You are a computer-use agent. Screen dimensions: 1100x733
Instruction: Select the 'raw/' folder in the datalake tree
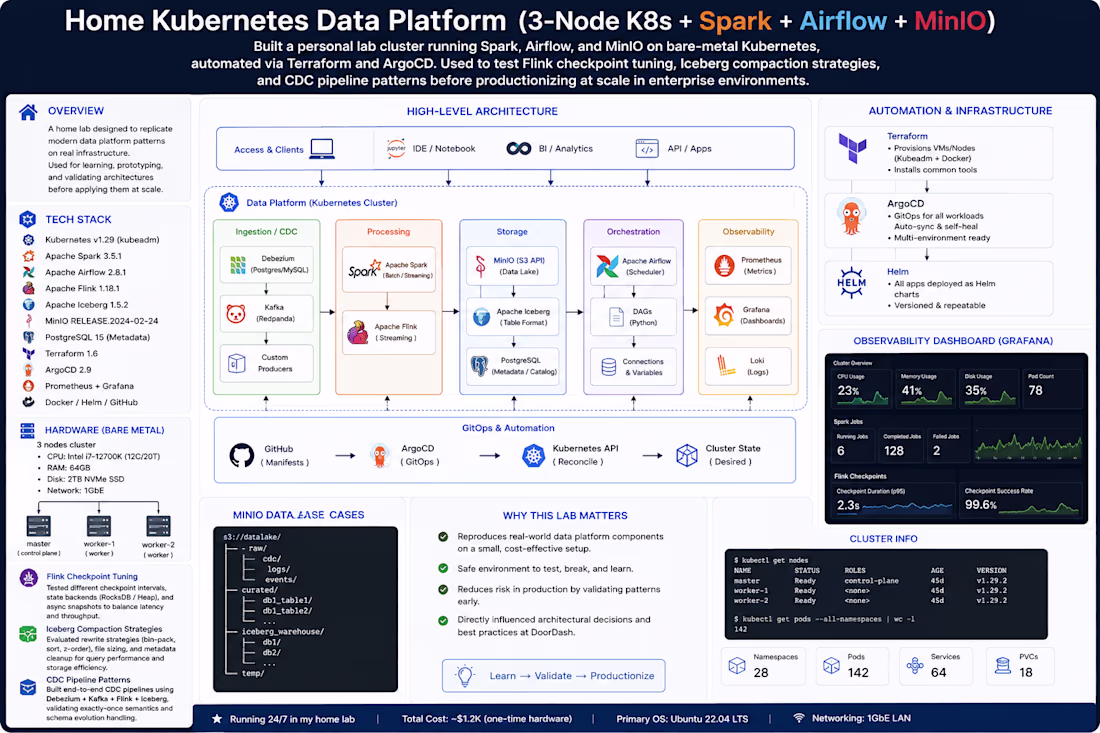pyautogui.click(x=257, y=548)
